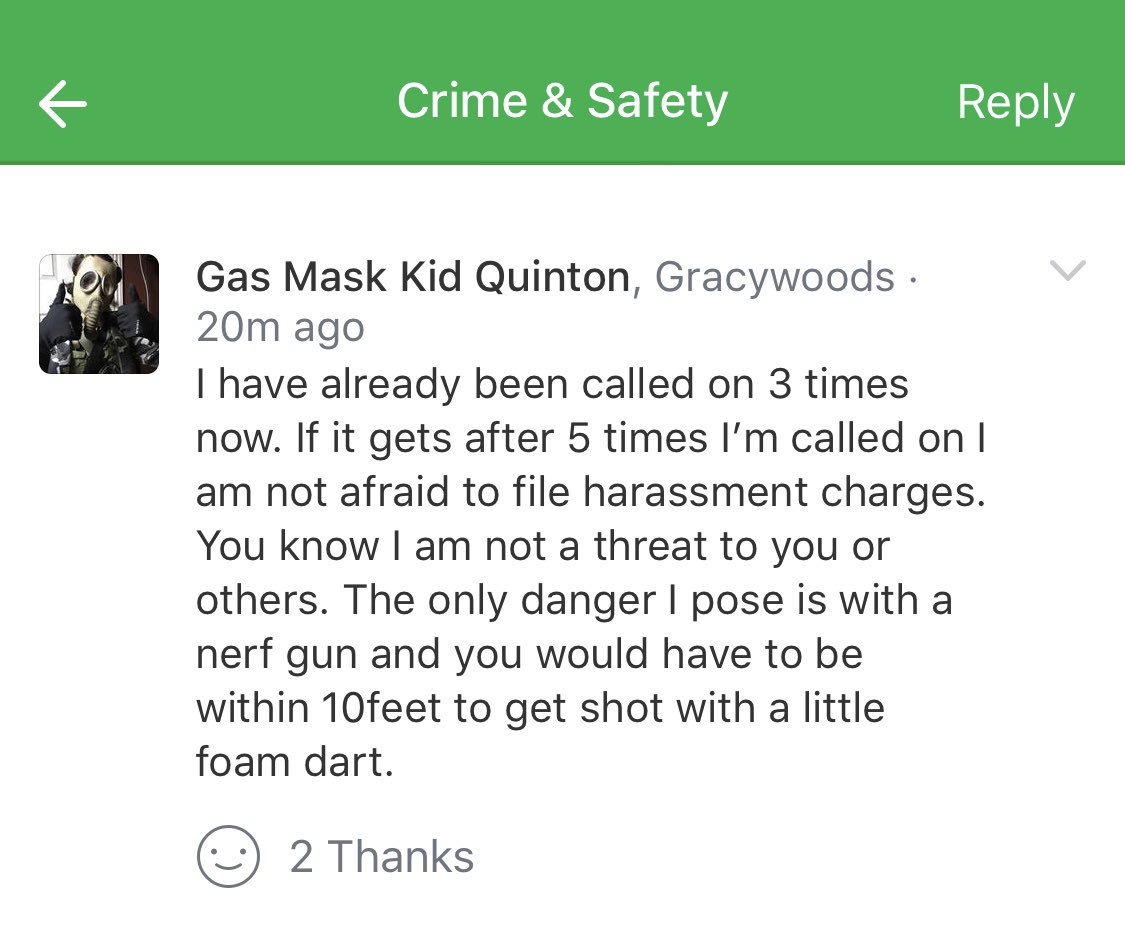
Task: Click the 20m ago timestamp
Action: tap(280, 328)
